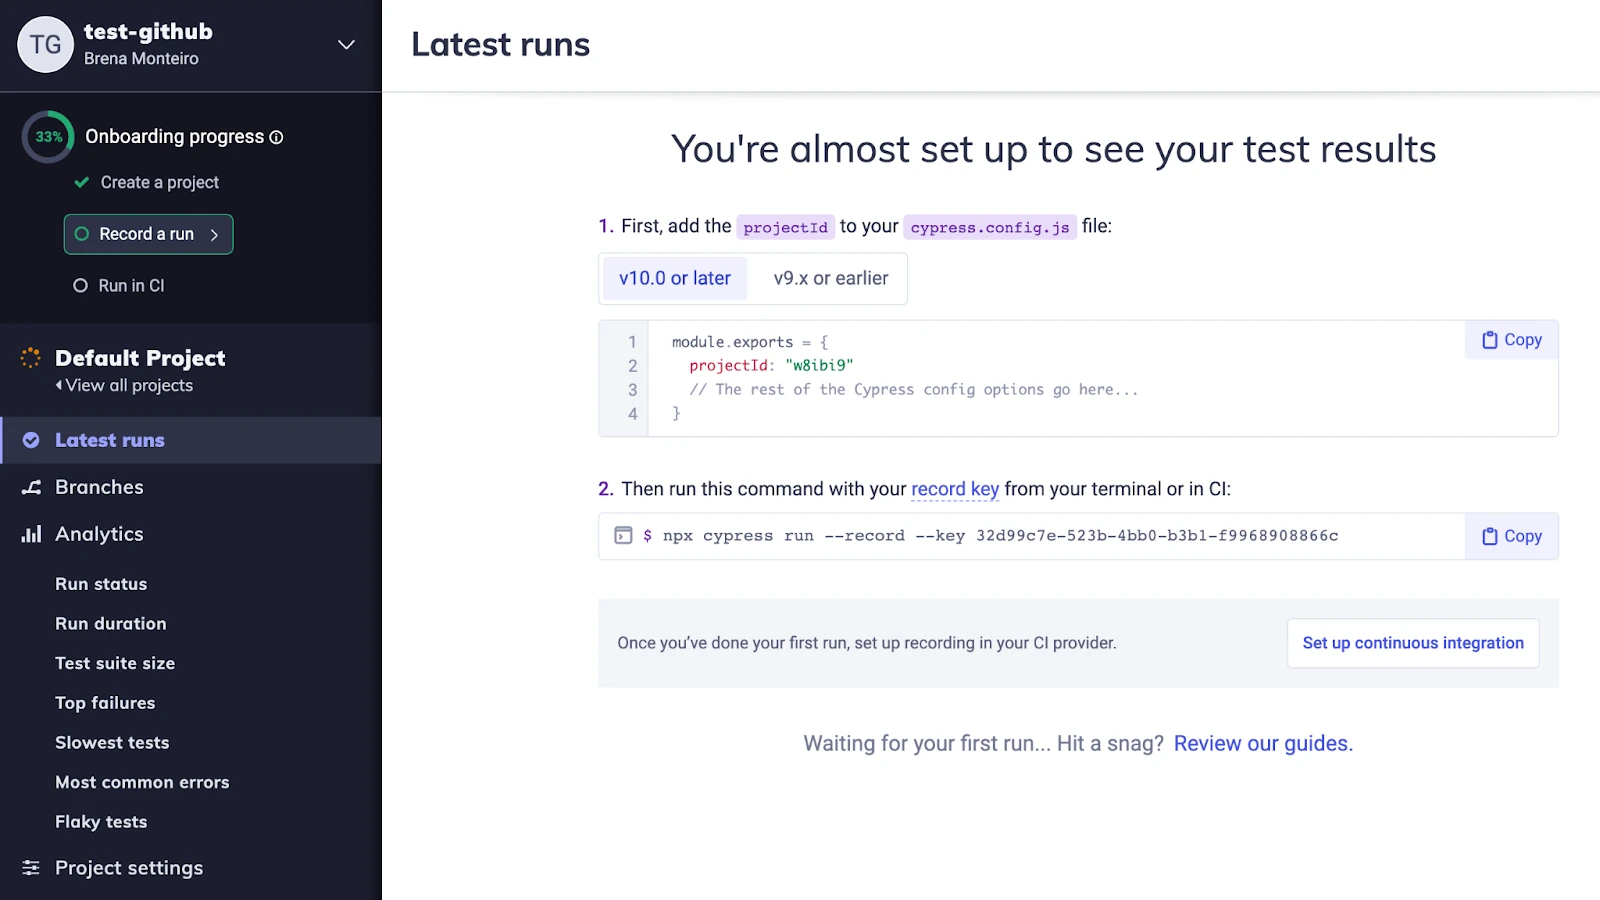
Task: Open Top failures analytics
Action: [105, 703]
